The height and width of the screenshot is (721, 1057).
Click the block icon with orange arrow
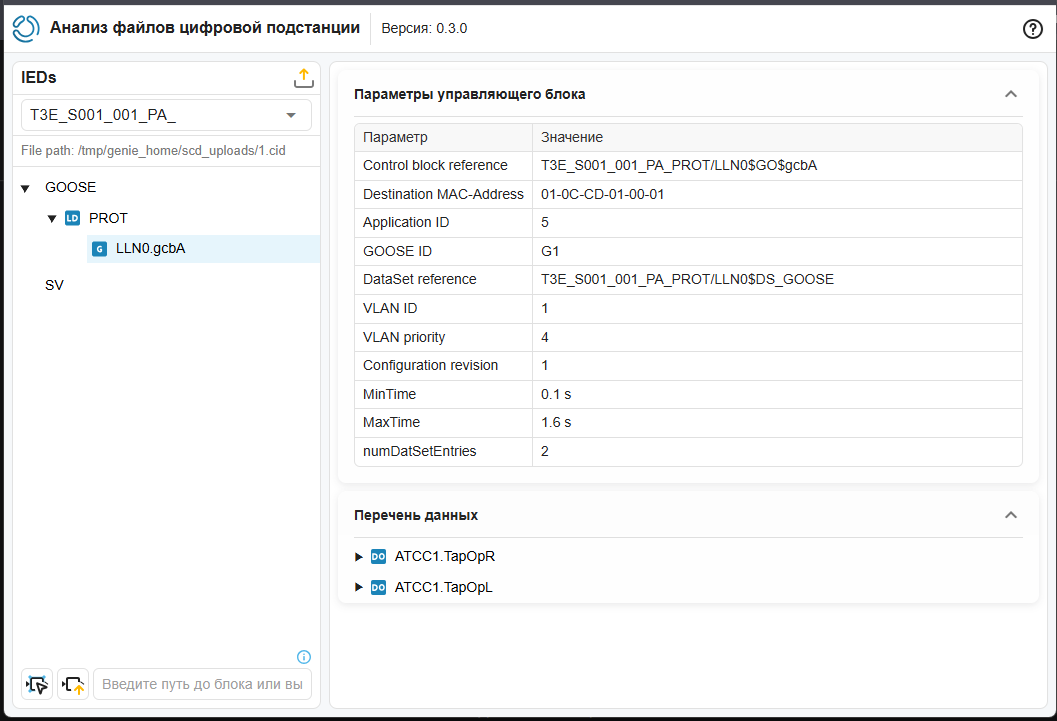73,685
